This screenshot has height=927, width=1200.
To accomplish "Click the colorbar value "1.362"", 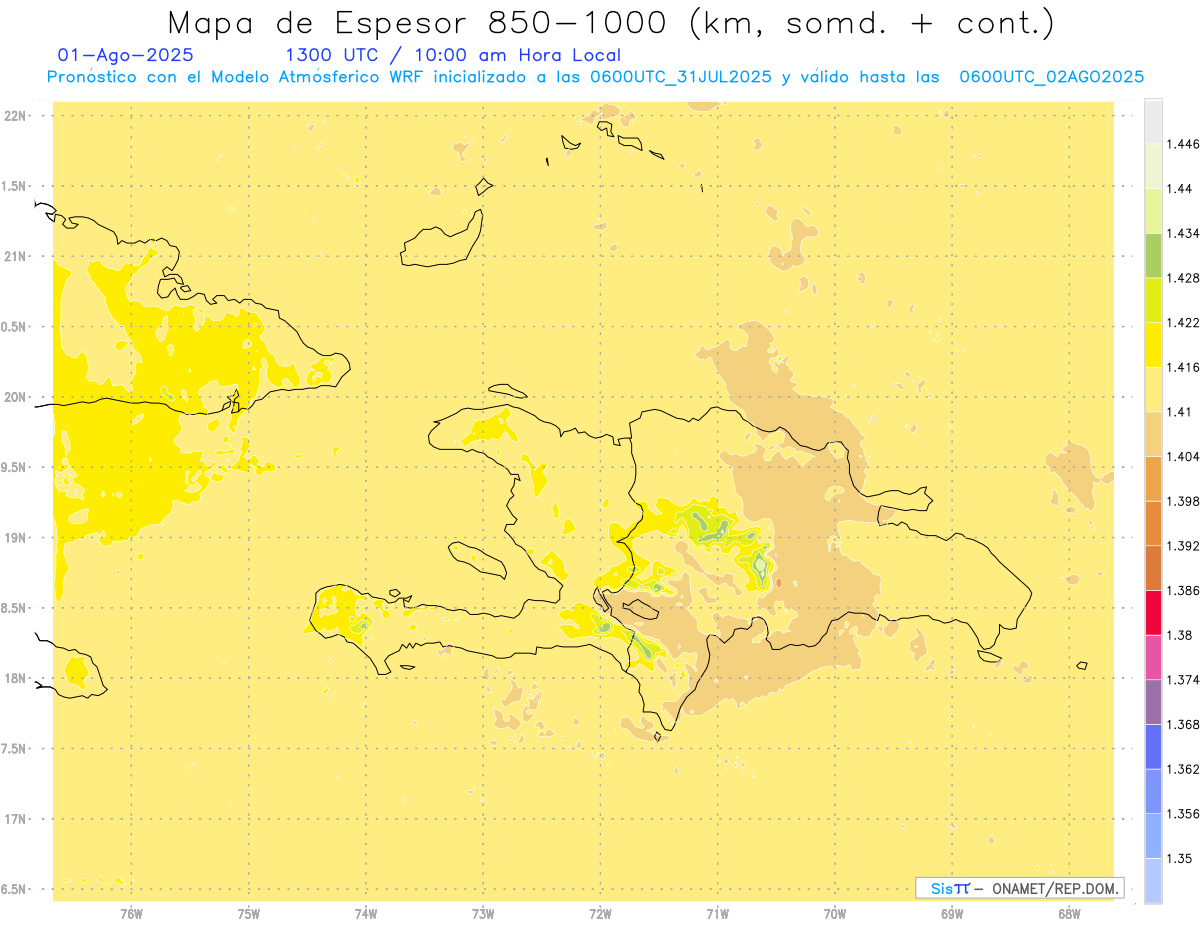I will click(1183, 769).
